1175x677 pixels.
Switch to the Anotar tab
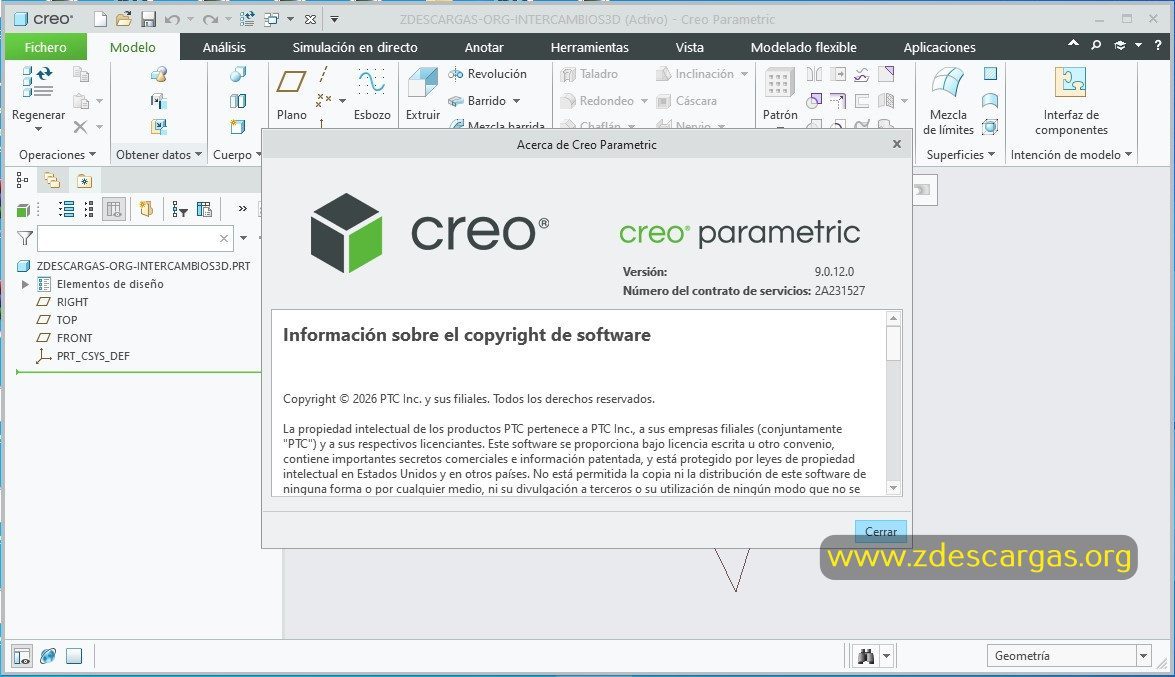[483, 47]
